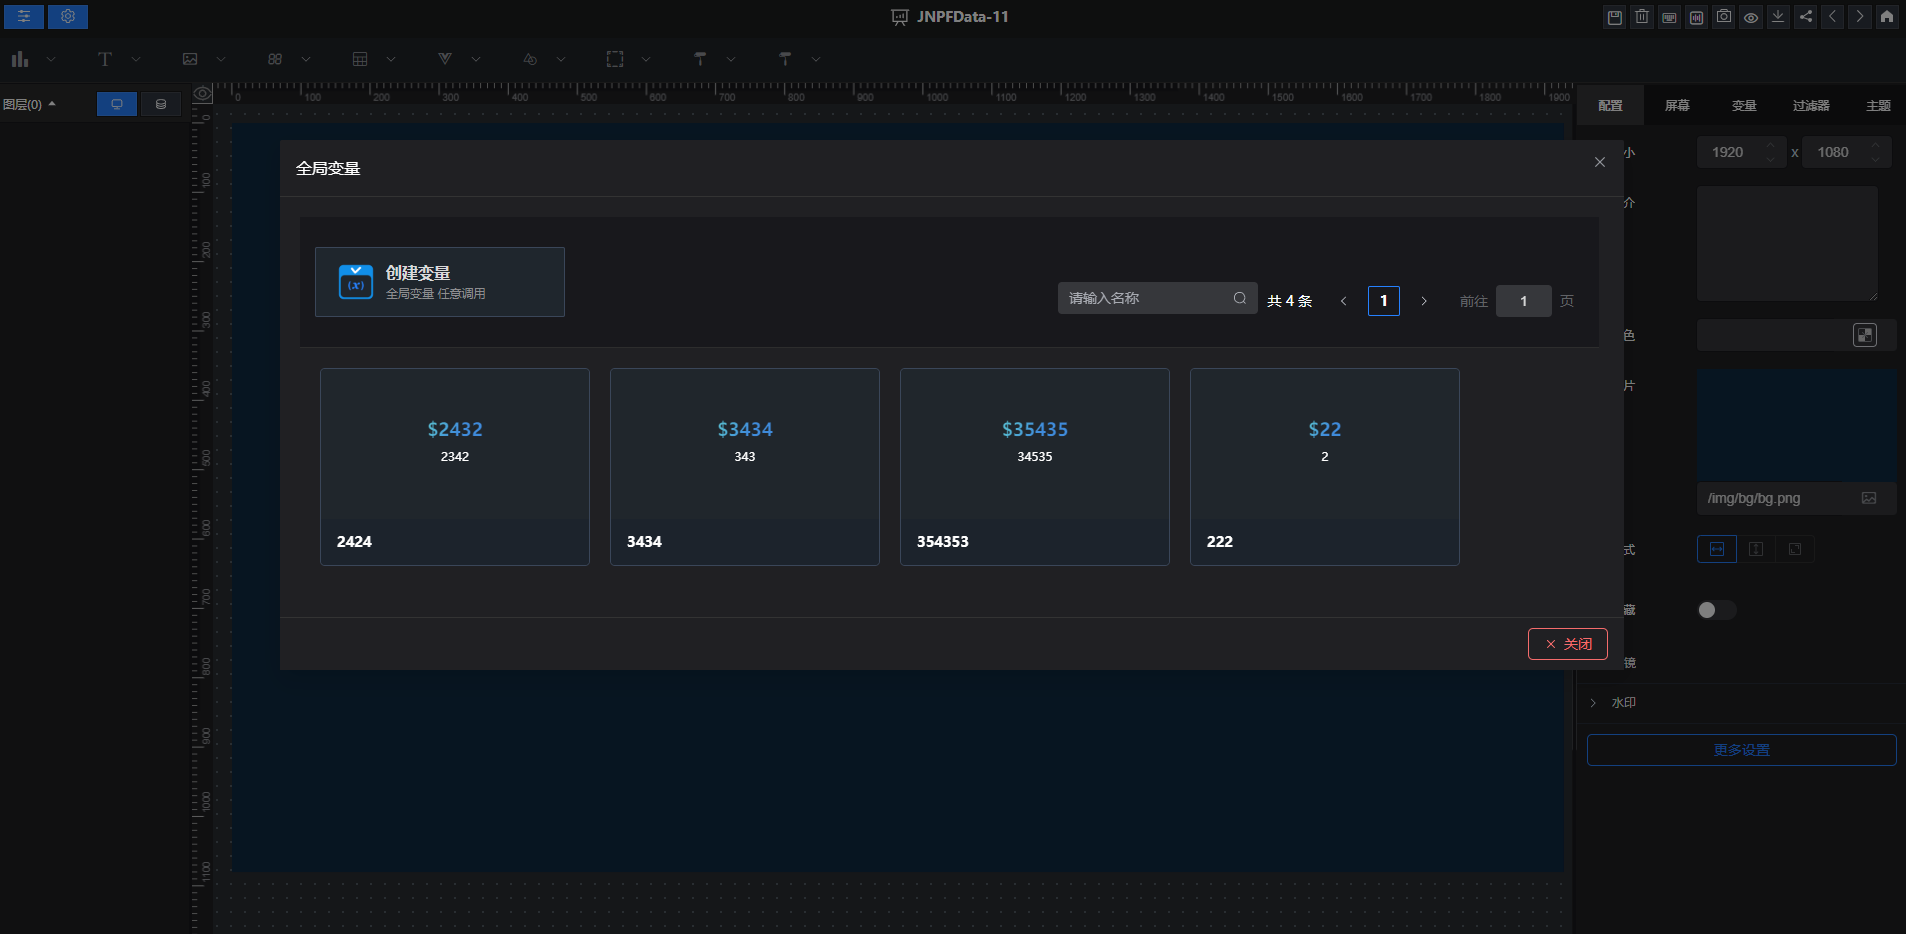Switch to the 主题 tab

tap(1877, 105)
